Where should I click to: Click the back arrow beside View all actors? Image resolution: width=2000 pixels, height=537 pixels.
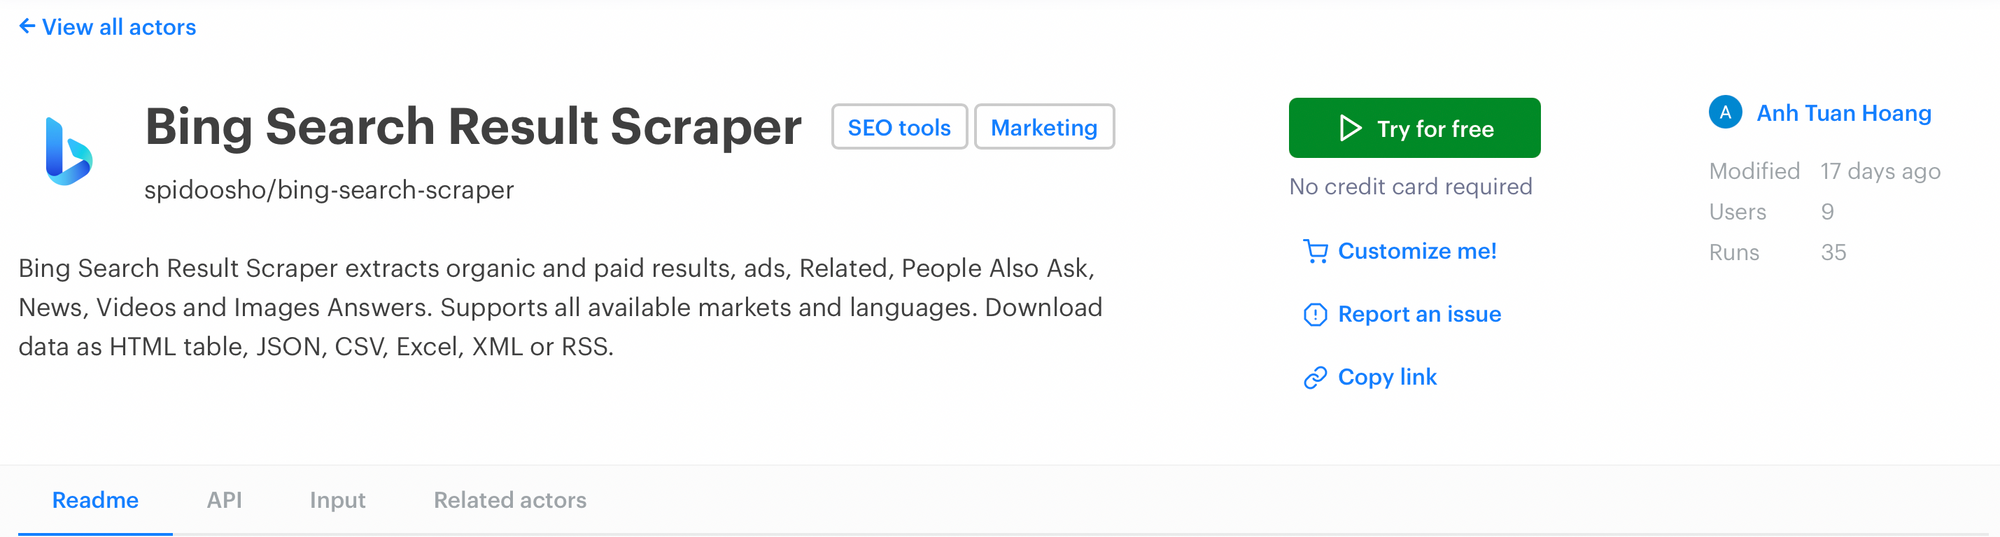27,26
